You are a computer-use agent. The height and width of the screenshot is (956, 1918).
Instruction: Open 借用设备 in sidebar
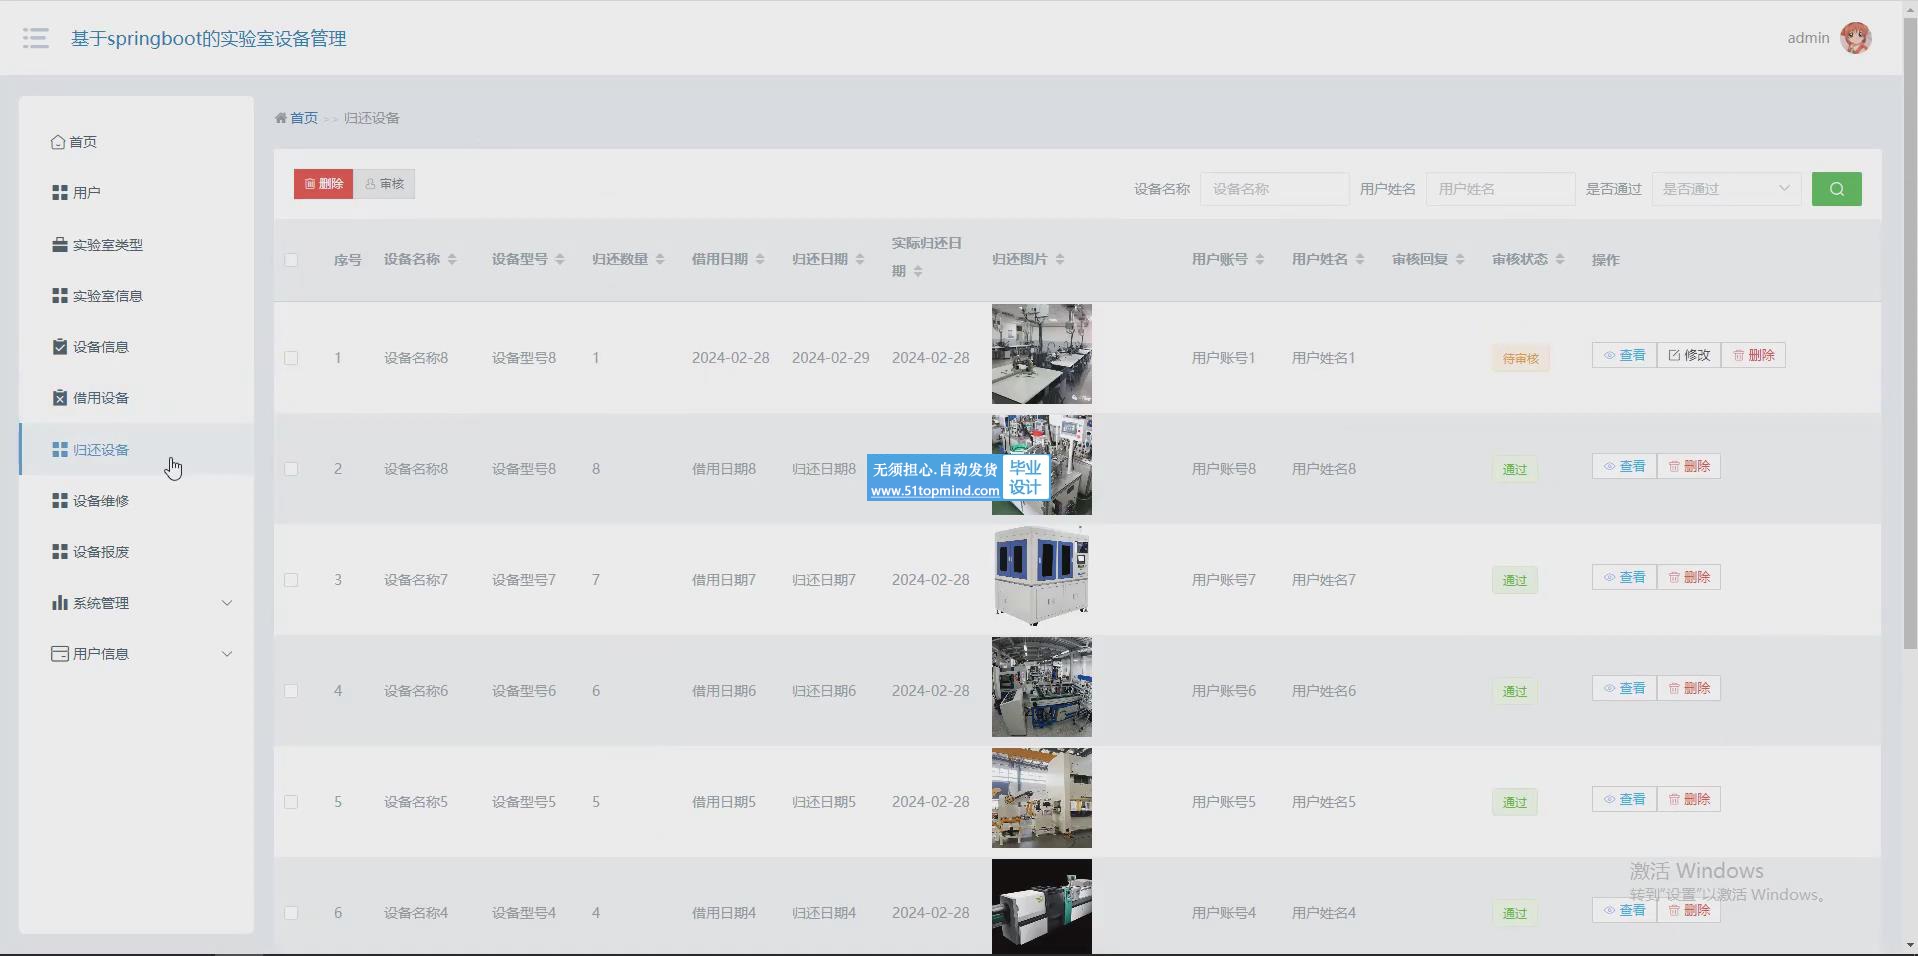click(137, 398)
